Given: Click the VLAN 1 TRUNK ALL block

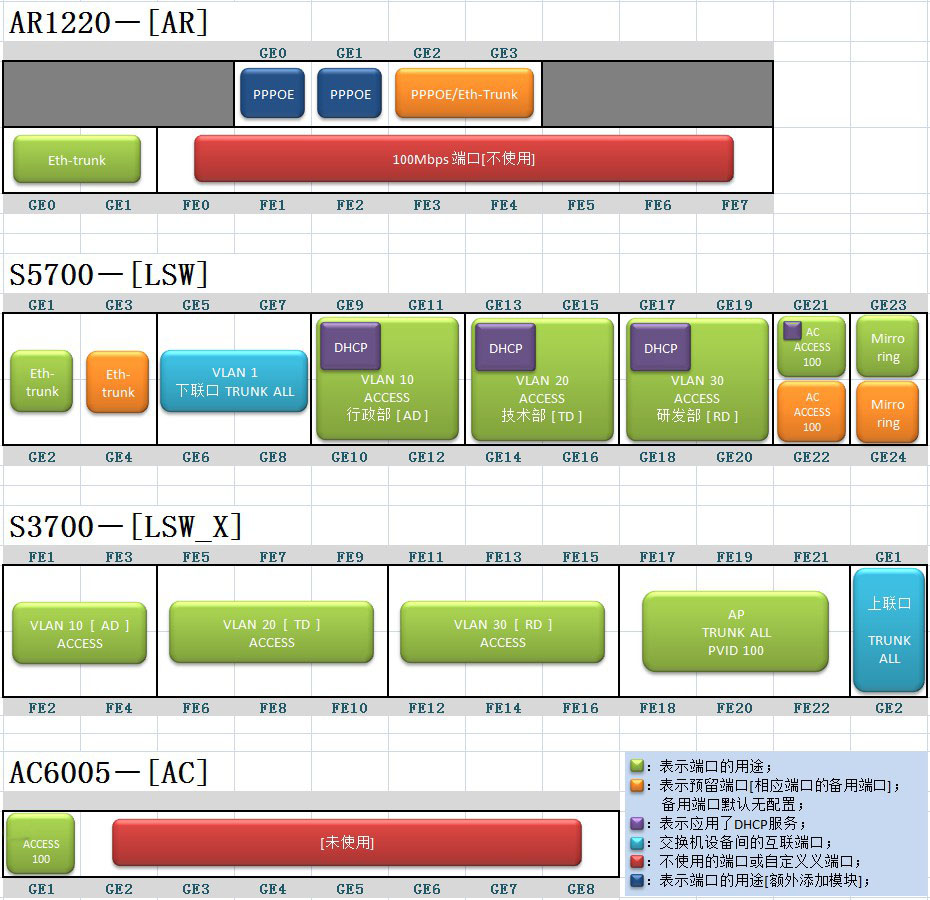Looking at the screenshot, I should (x=234, y=381).
